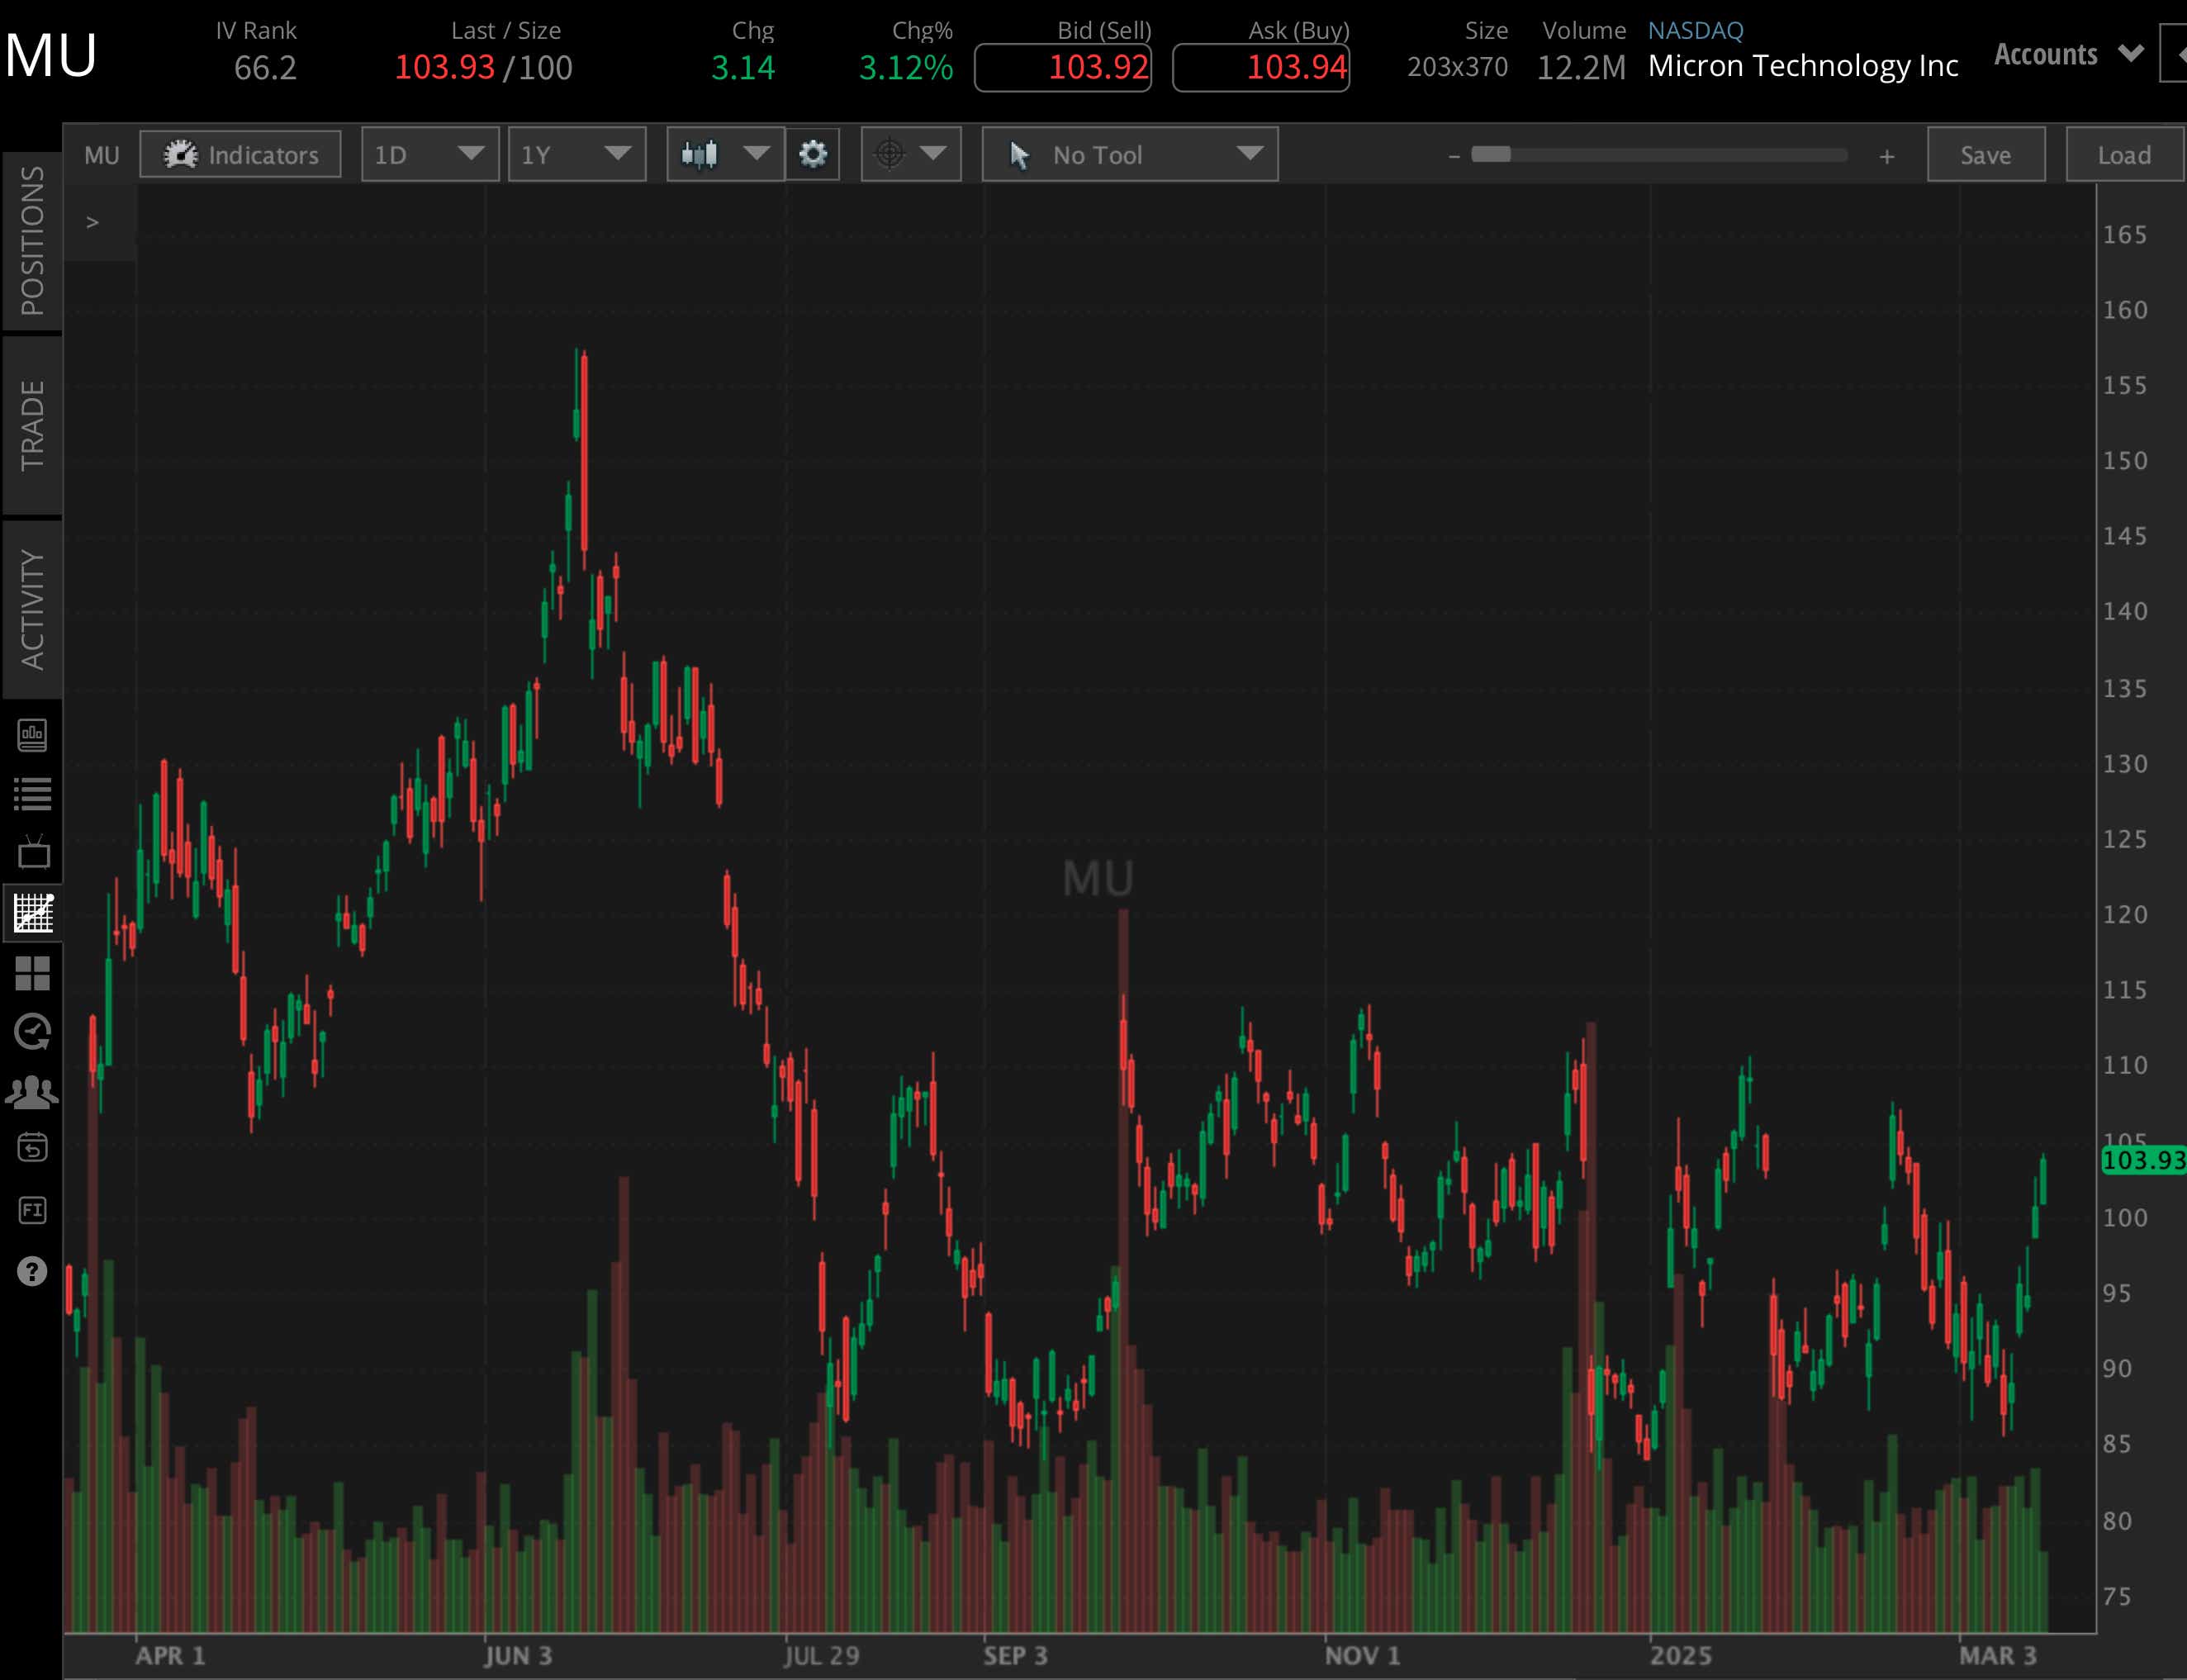Open the No Tool dropdown
Viewport: 2187px width, 1680px height.
click(1129, 154)
